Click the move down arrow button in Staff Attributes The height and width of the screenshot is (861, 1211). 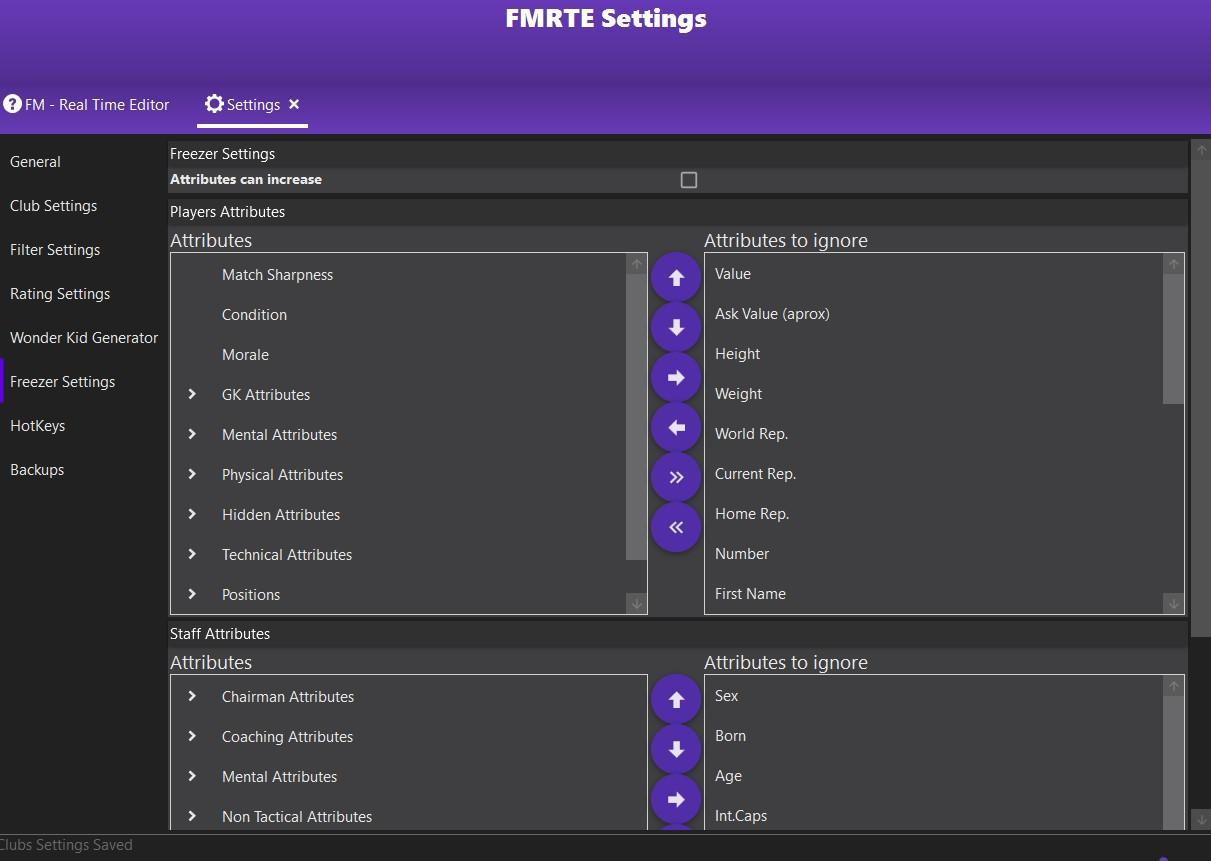pos(676,750)
